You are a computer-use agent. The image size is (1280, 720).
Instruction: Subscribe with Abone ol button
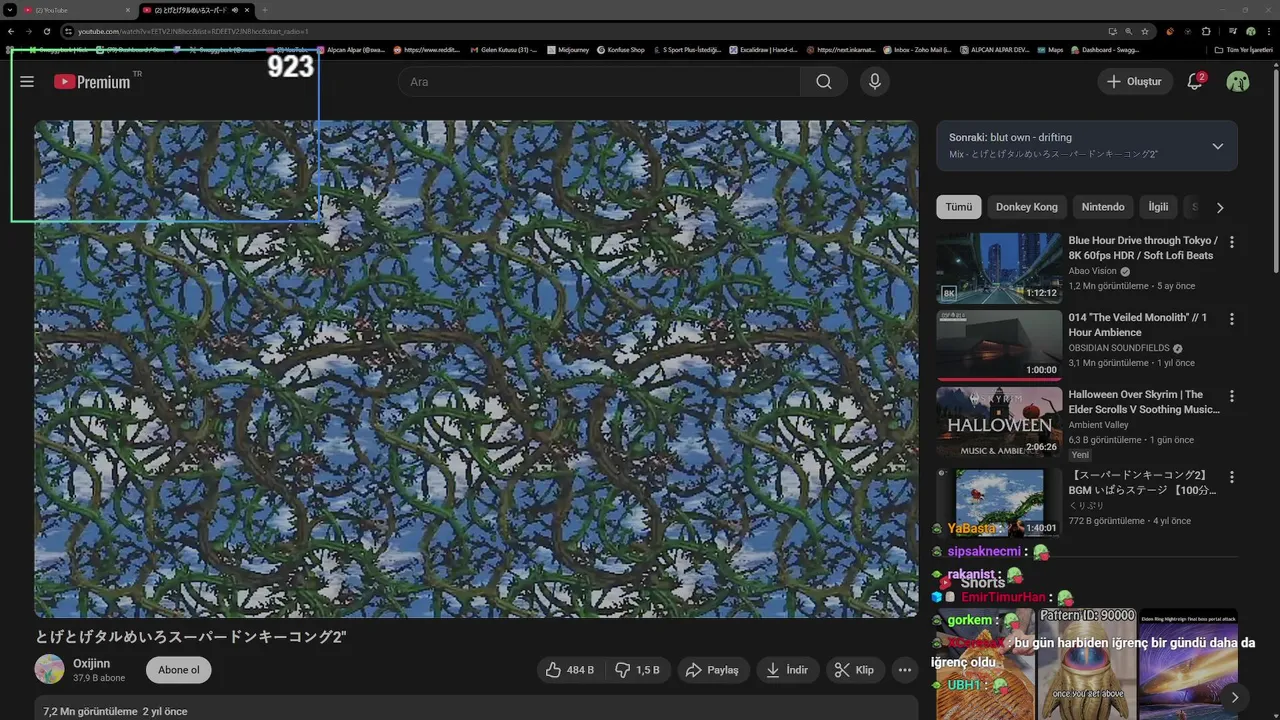[x=179, y=670]
